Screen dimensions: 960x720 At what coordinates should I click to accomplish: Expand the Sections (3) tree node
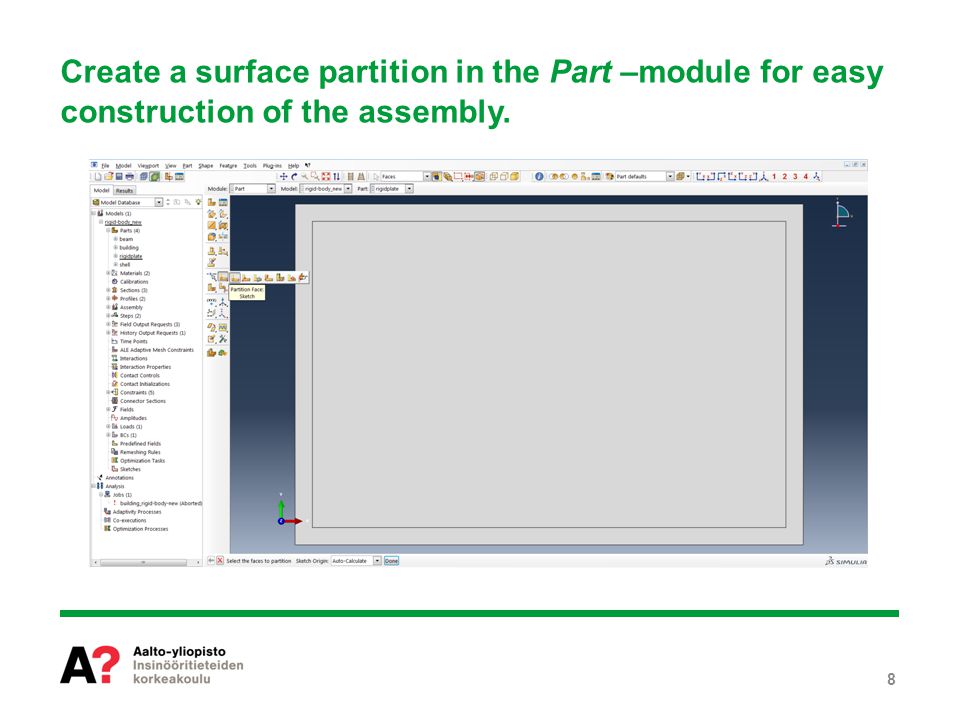(x=108, y=290)
